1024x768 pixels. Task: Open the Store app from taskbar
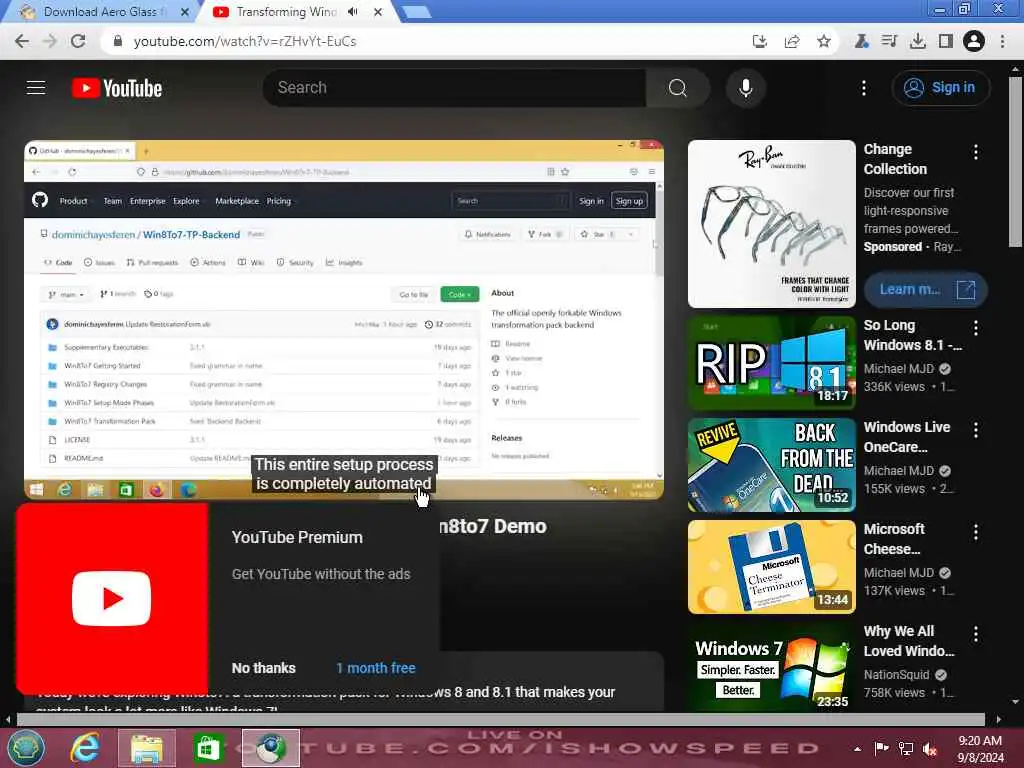point(208,748)
